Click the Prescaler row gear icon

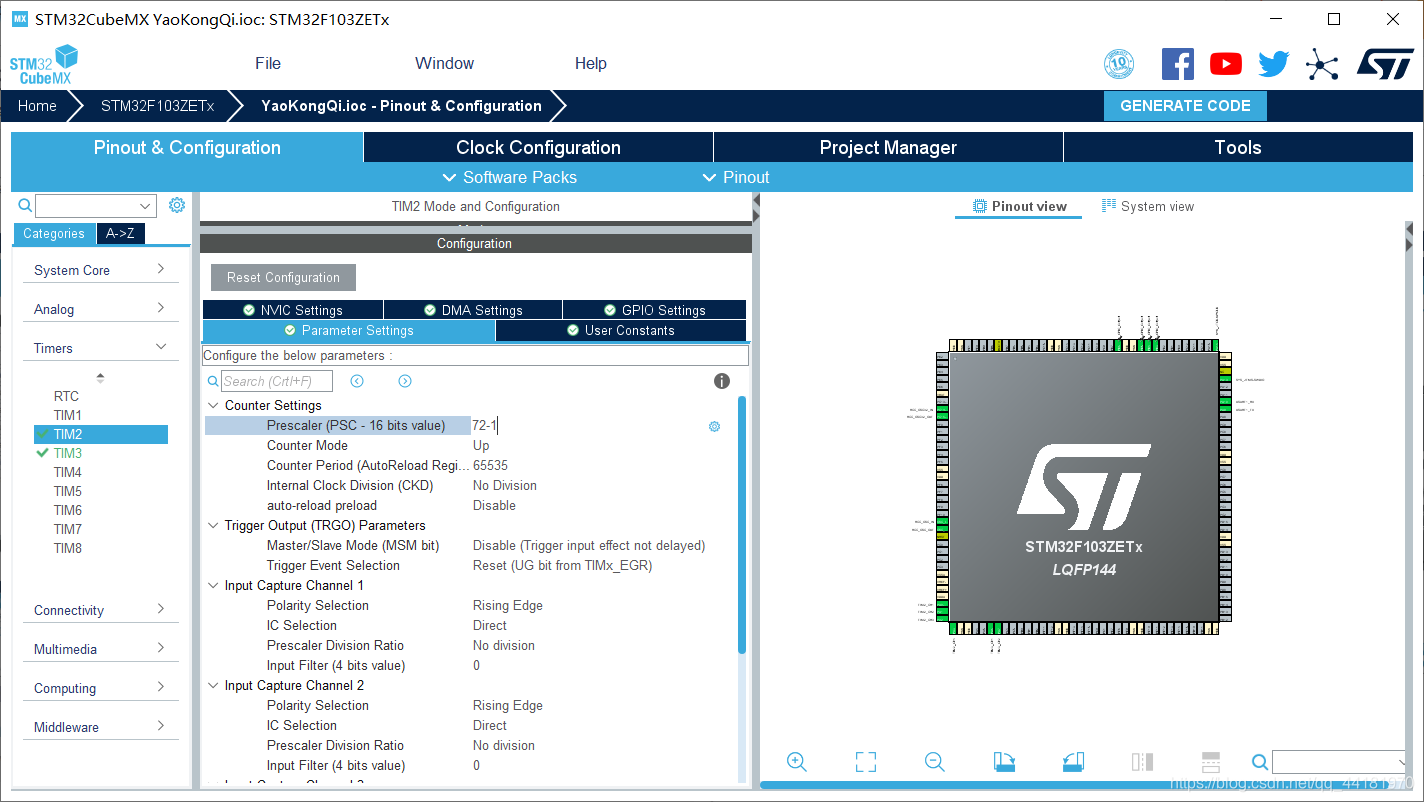[714, 426]
